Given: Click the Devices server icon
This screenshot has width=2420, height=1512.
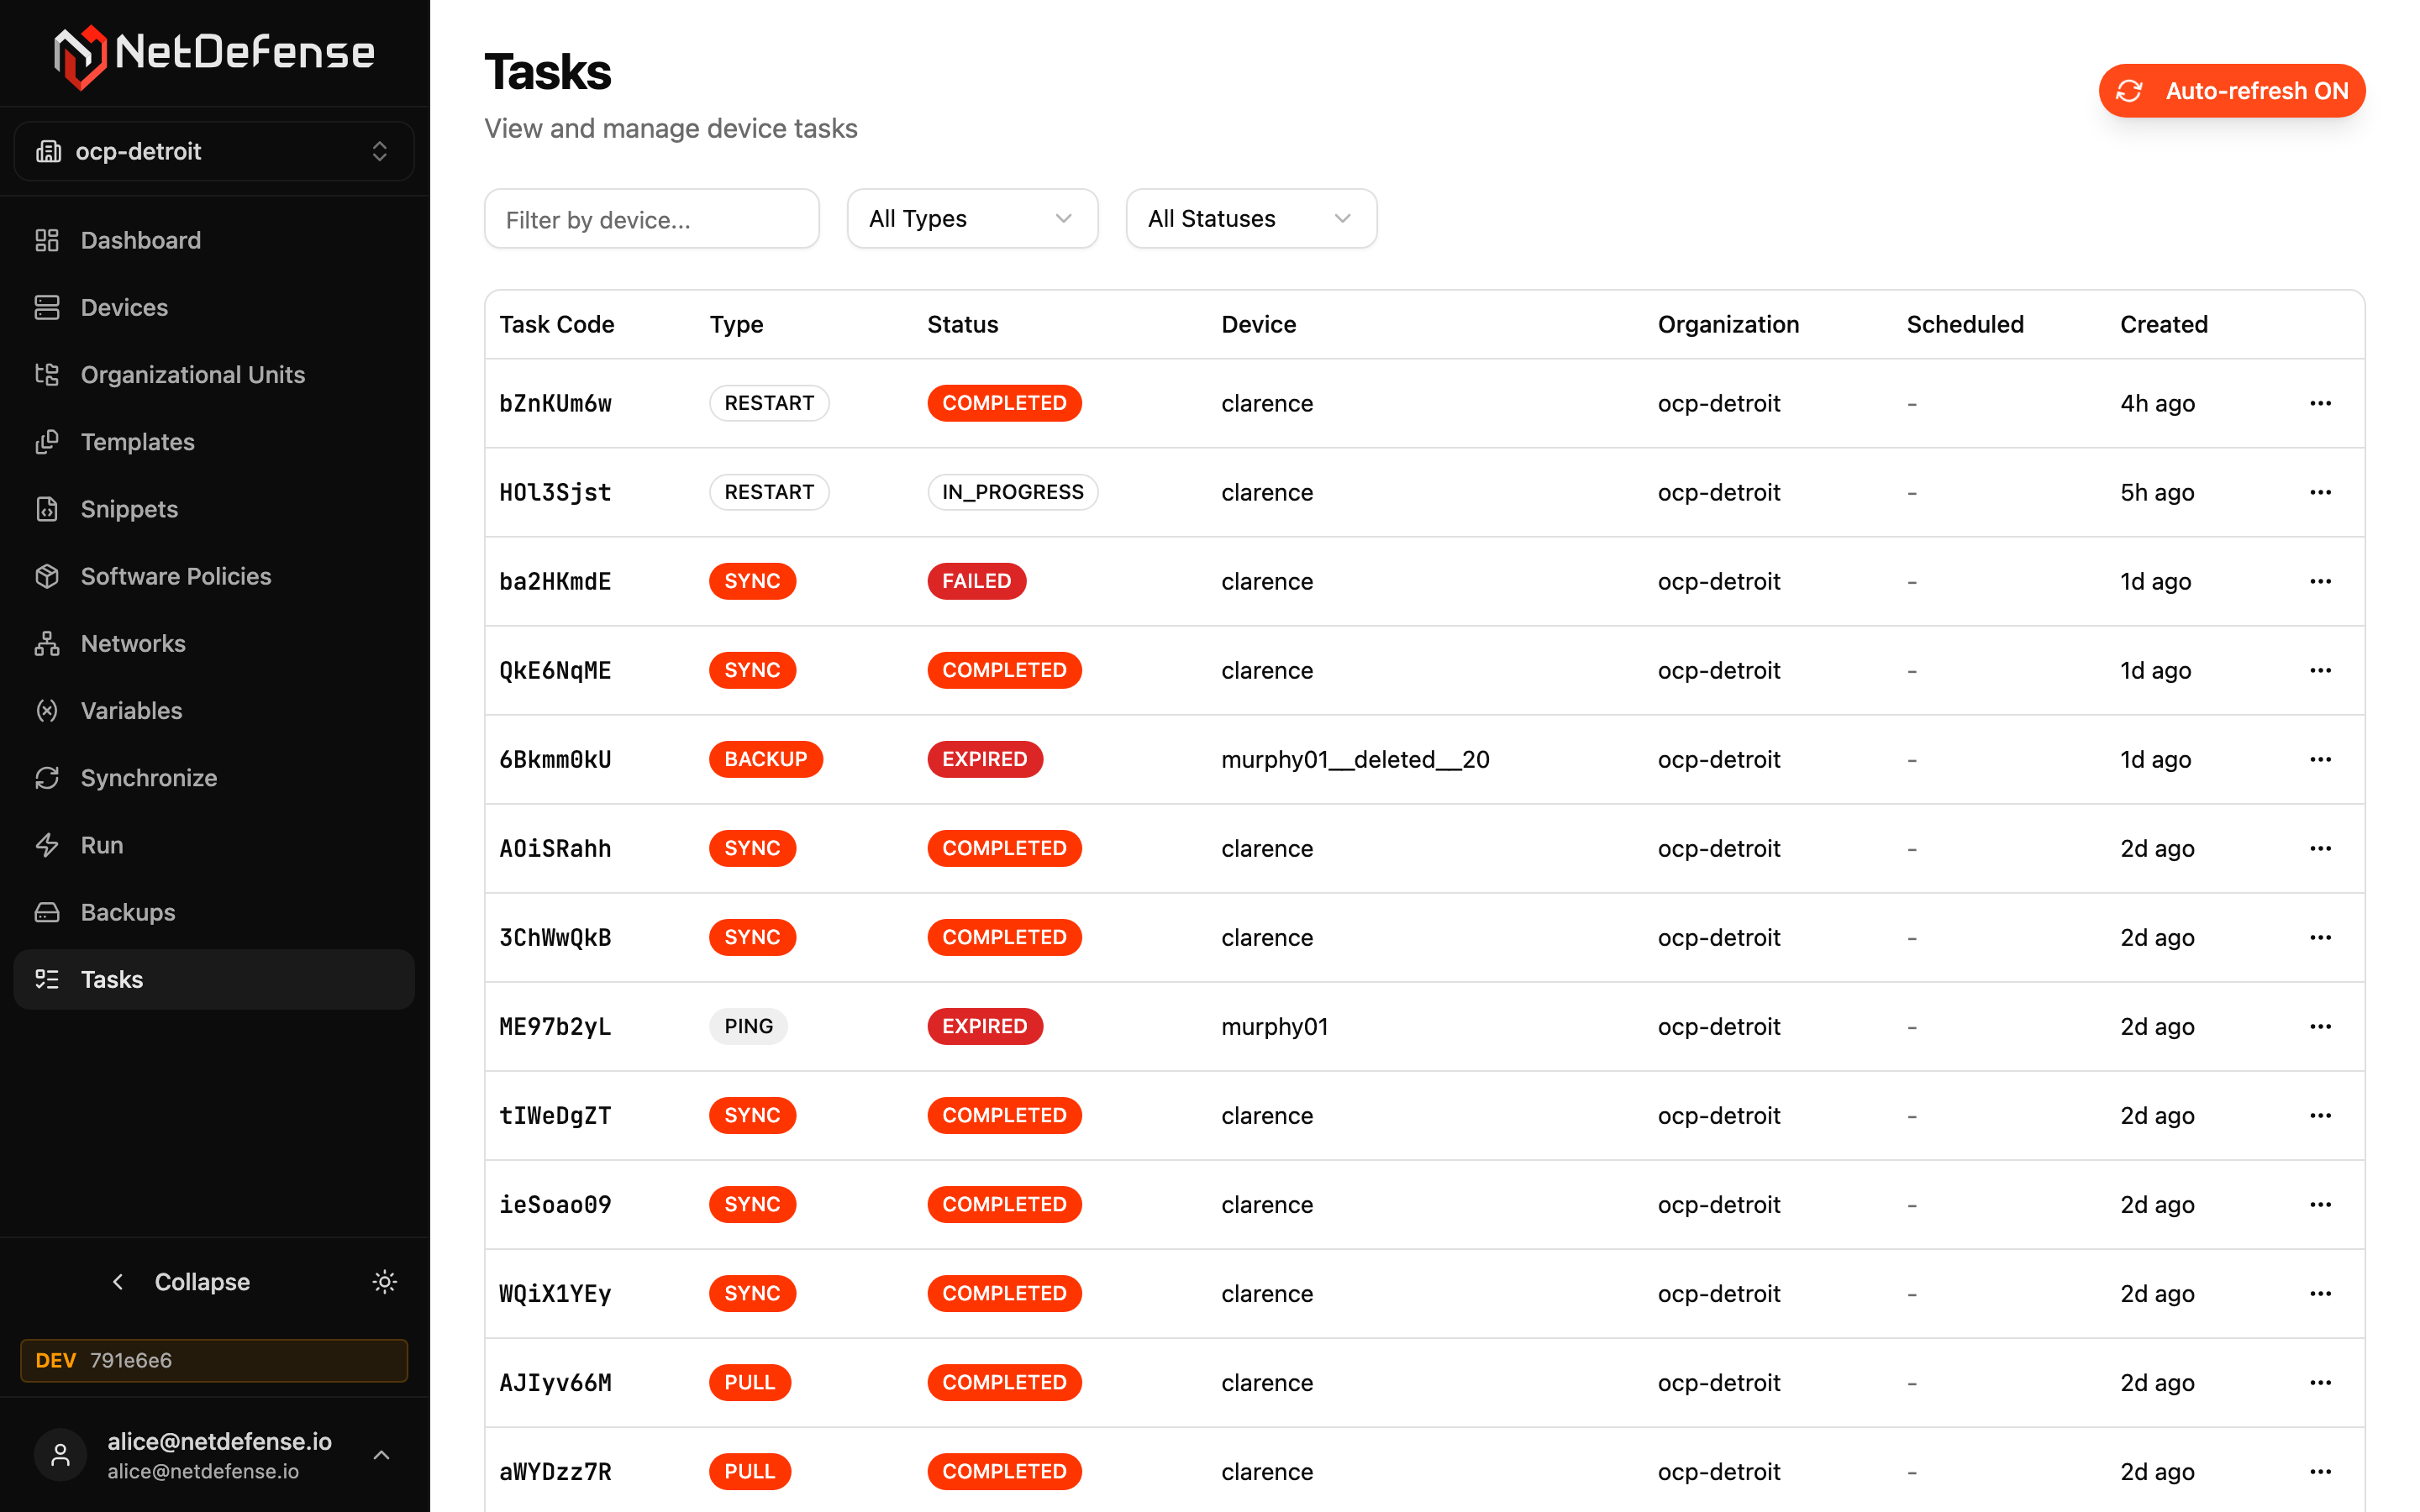Looking at the screenshot, I should coord(47,307).
